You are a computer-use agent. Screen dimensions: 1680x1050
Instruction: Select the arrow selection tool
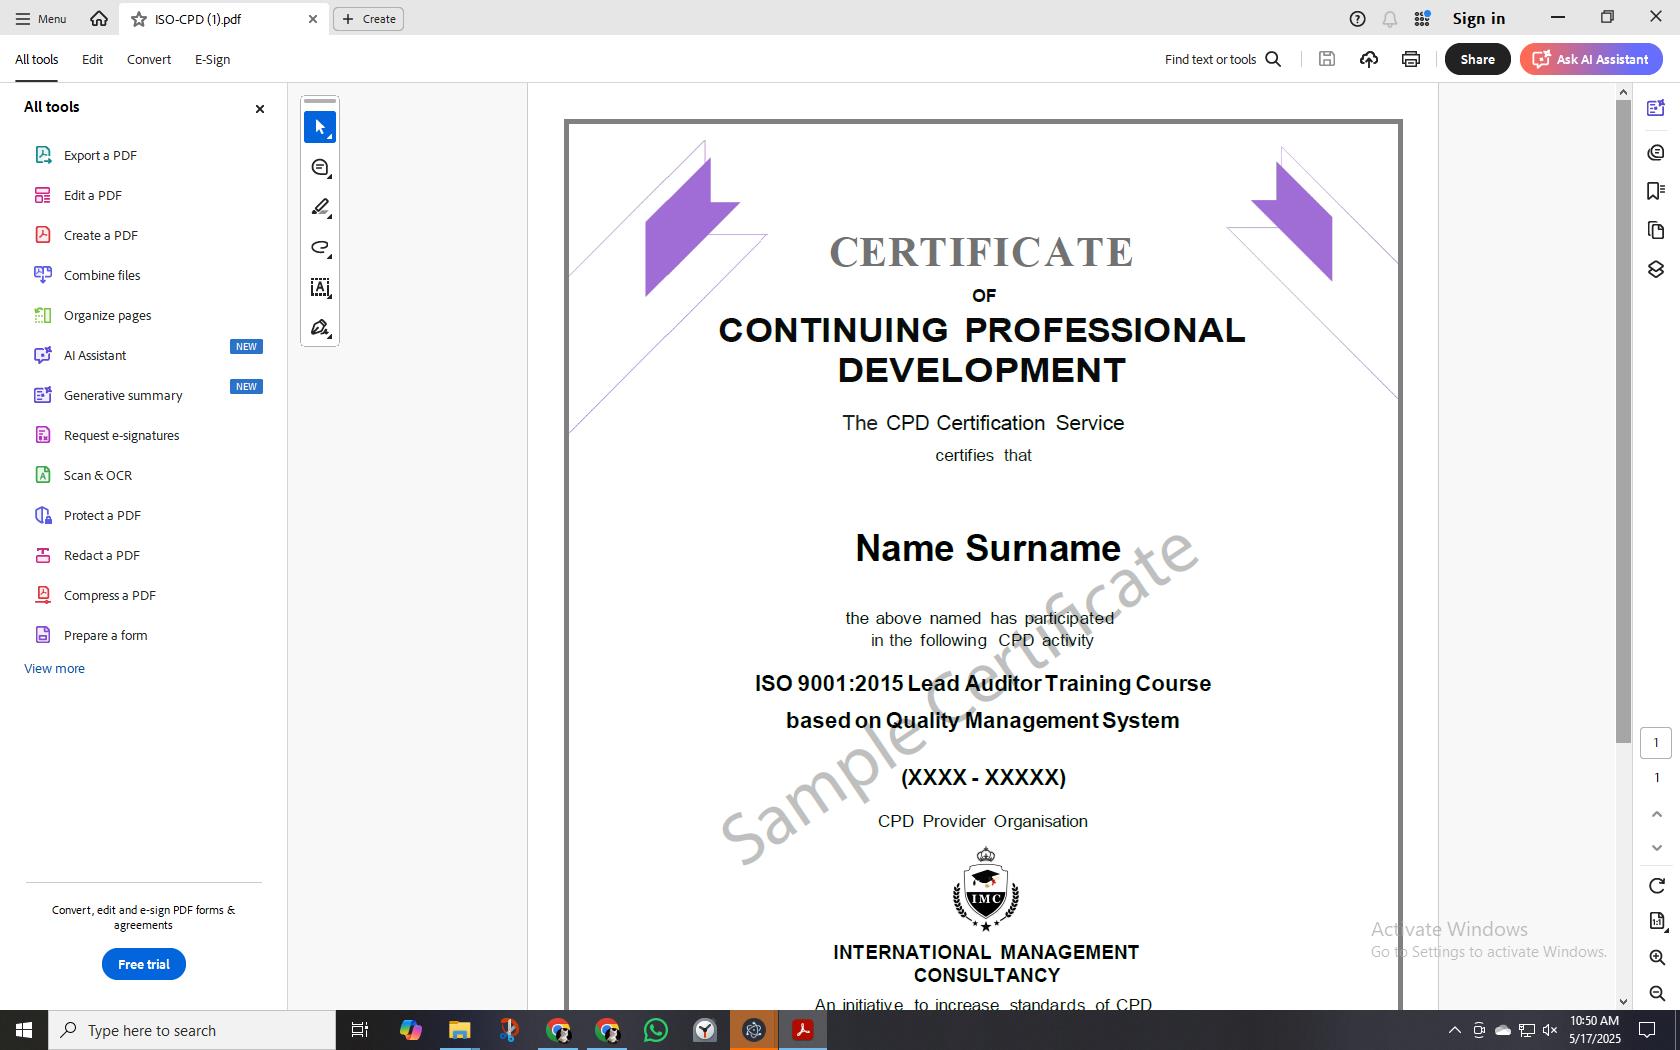tap(320, 127)
